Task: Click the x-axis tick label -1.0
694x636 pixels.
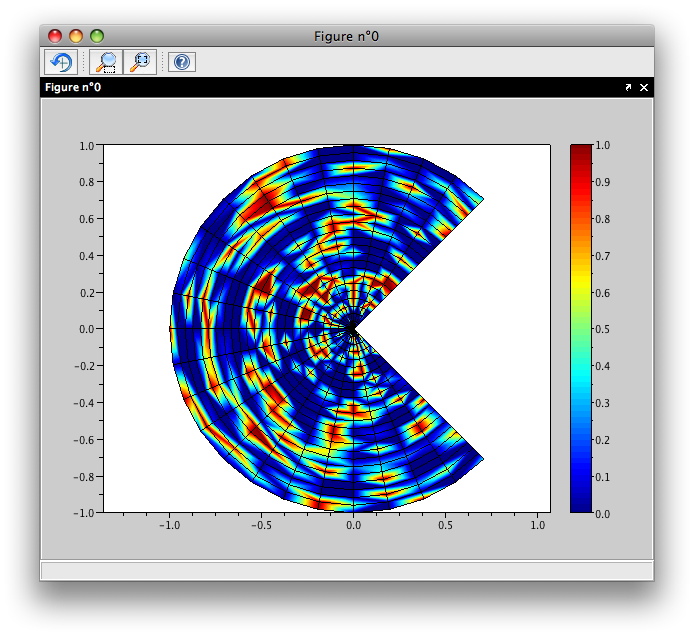Action: click(169, 524)
